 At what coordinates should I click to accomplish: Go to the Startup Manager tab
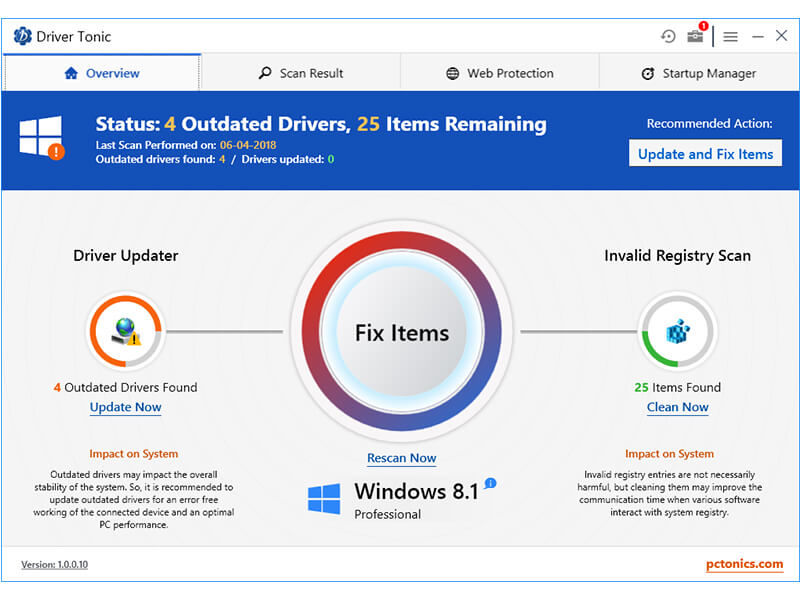click(x=698, y=73)
